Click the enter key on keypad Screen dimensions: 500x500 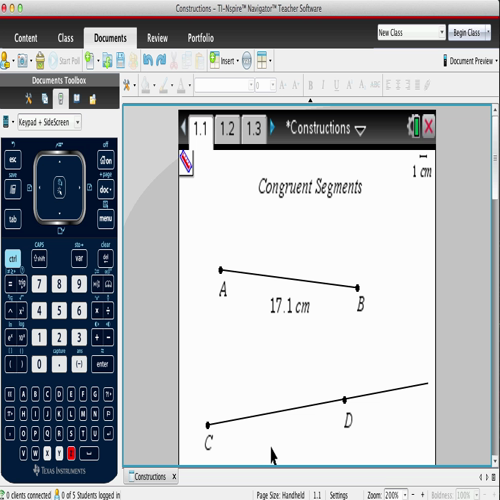(102, 364)
